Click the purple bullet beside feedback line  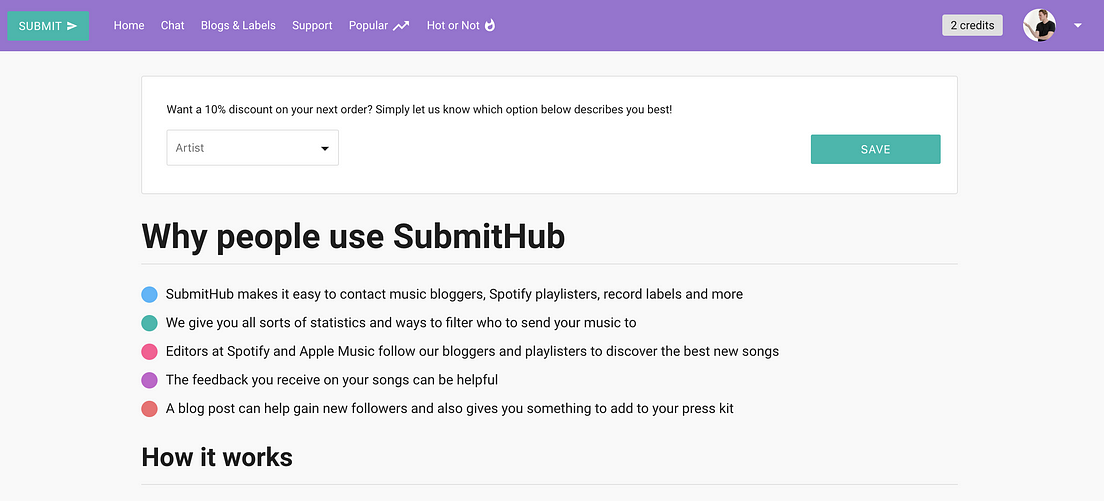(149, 380)
